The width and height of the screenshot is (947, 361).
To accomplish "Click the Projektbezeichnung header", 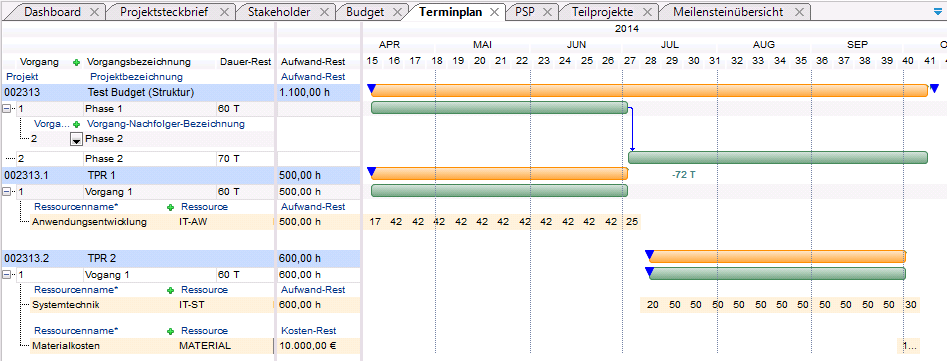I will click(x=136, y=77).
